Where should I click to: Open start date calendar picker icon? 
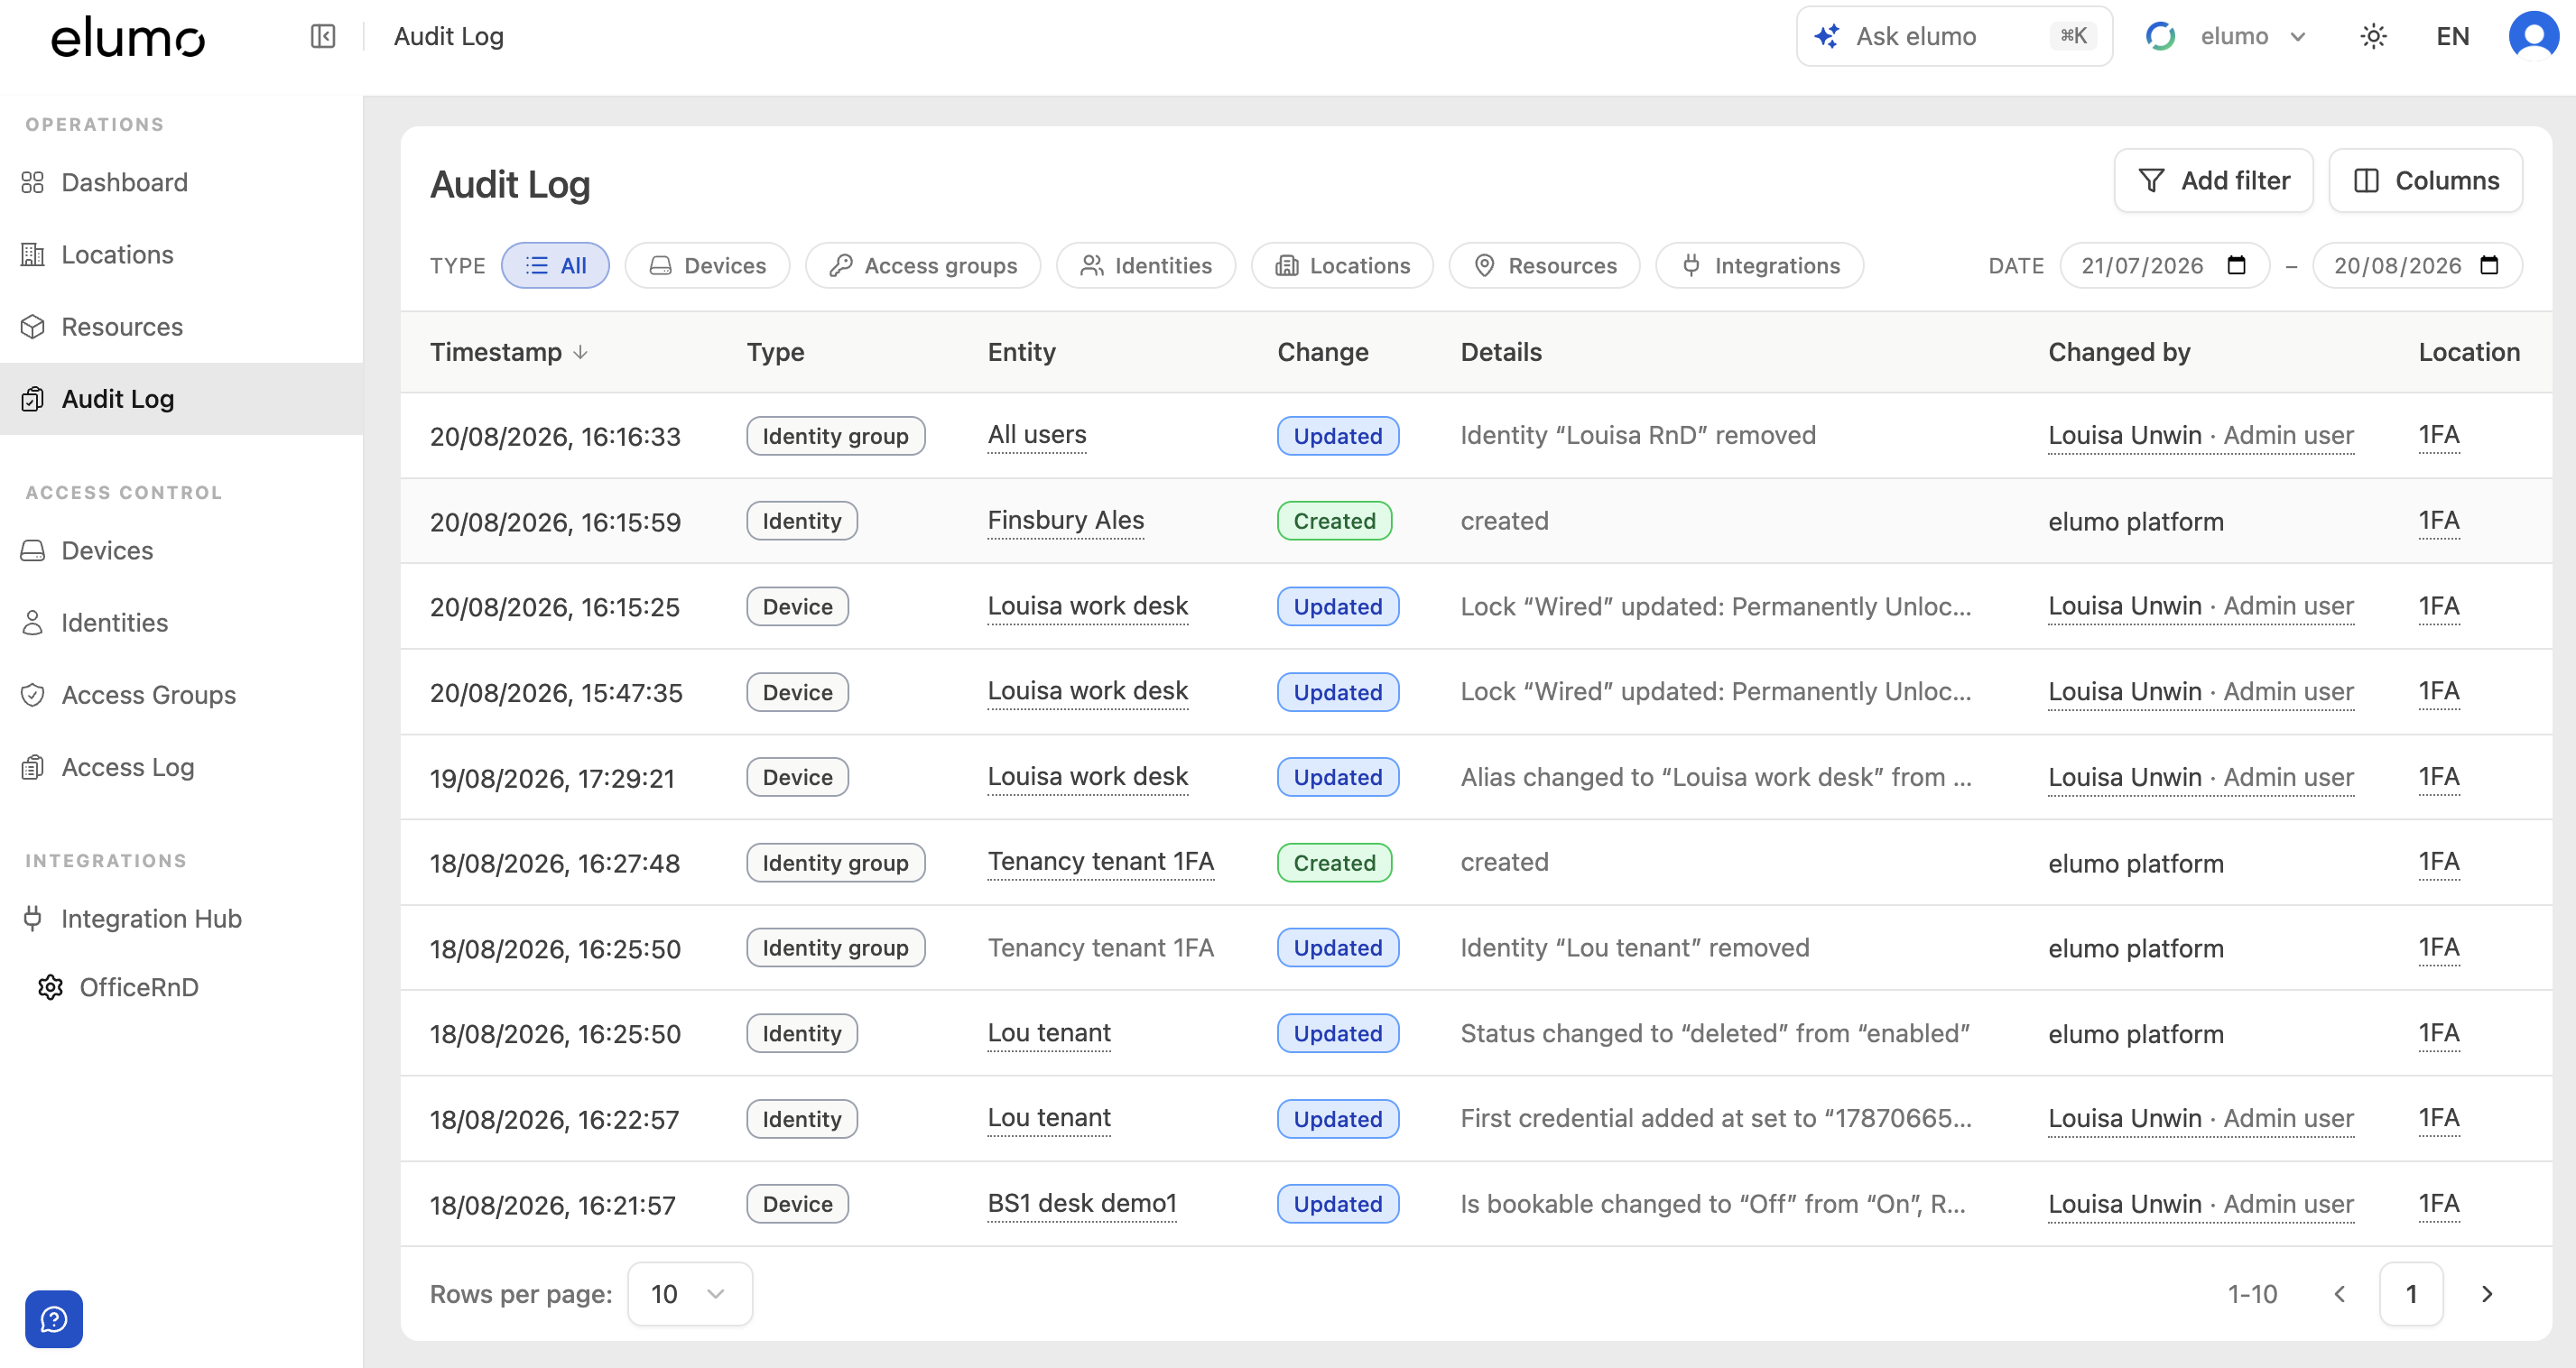pos(2237,265)
